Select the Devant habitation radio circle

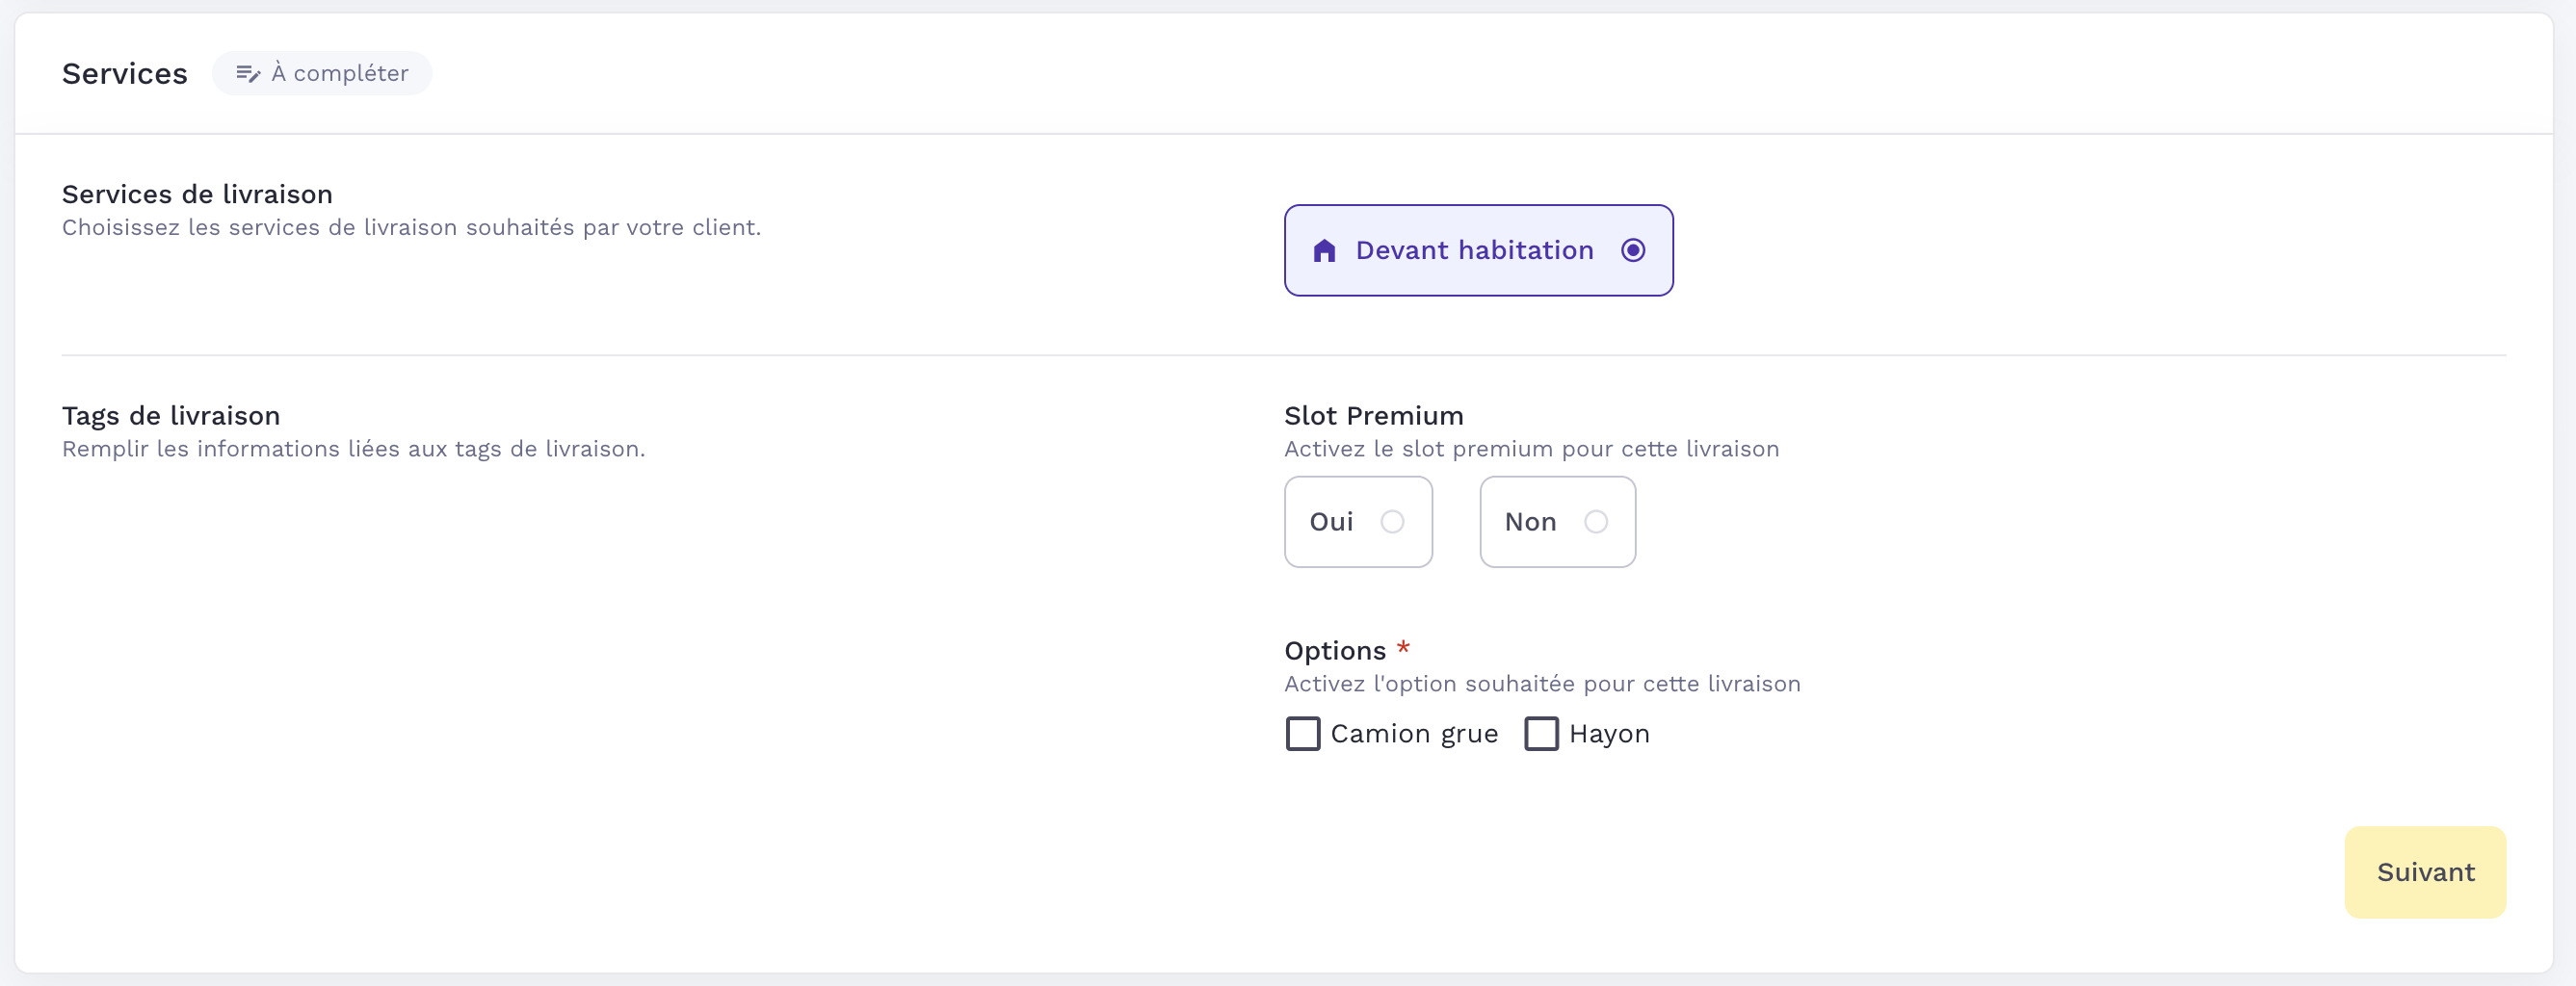point(1632,250)
